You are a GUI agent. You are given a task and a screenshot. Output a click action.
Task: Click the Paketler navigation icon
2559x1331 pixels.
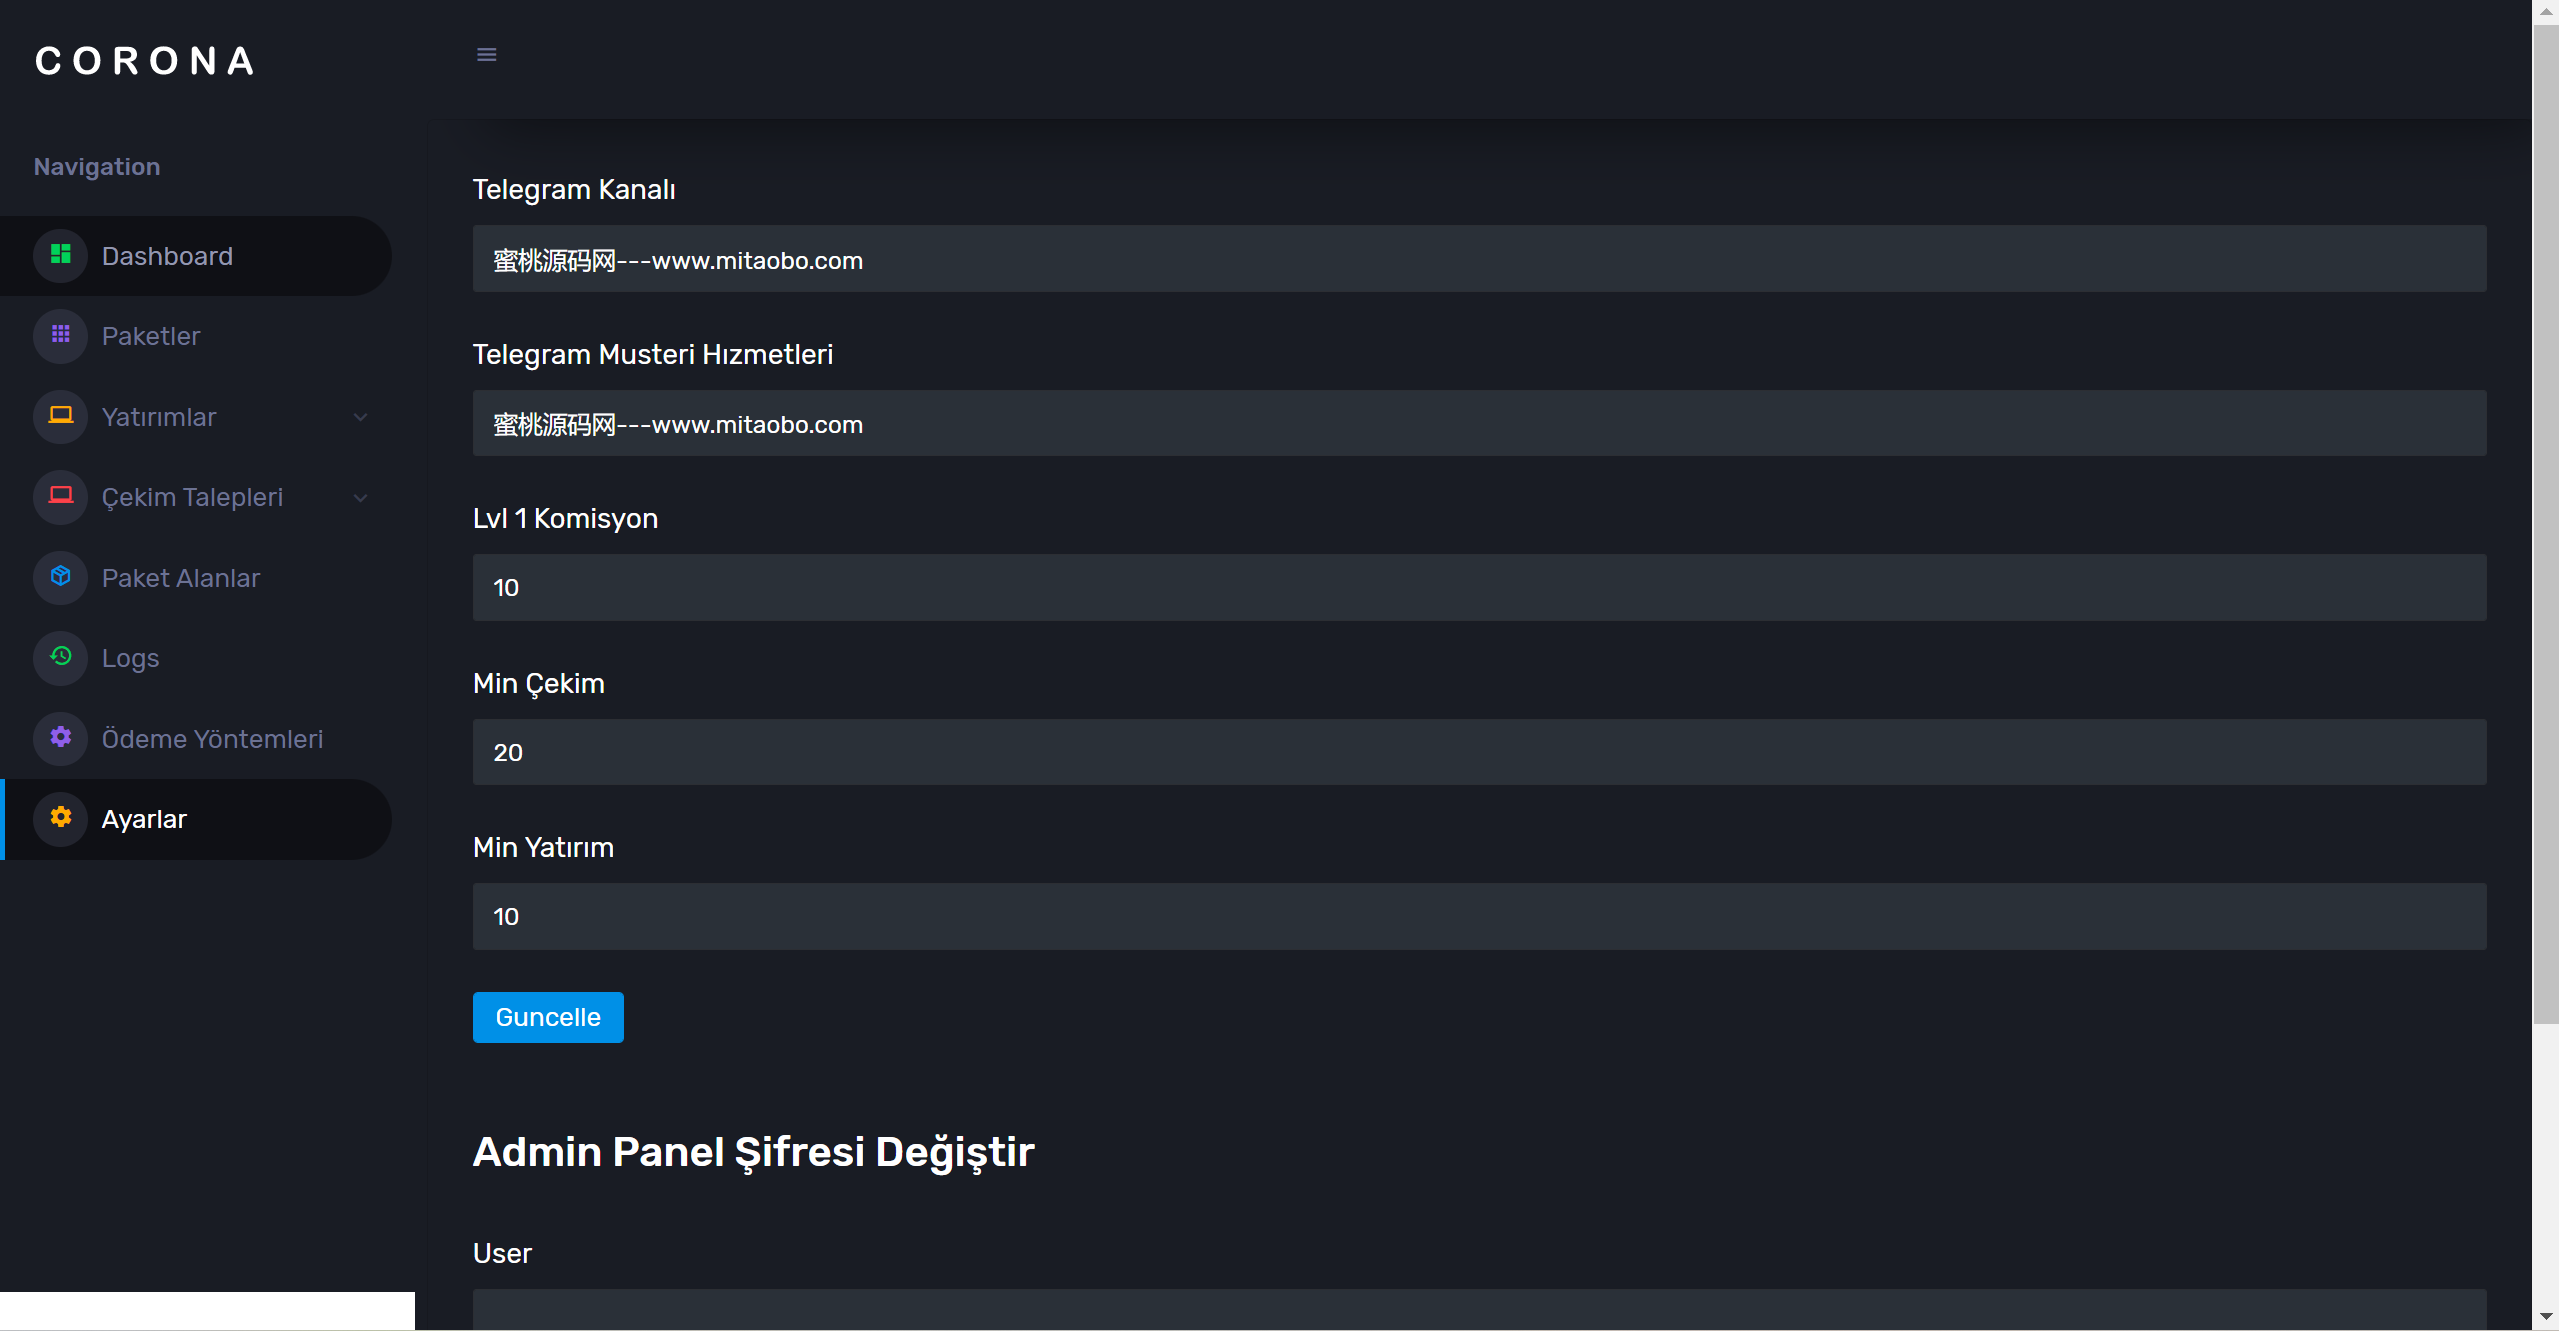click(61, 335)
